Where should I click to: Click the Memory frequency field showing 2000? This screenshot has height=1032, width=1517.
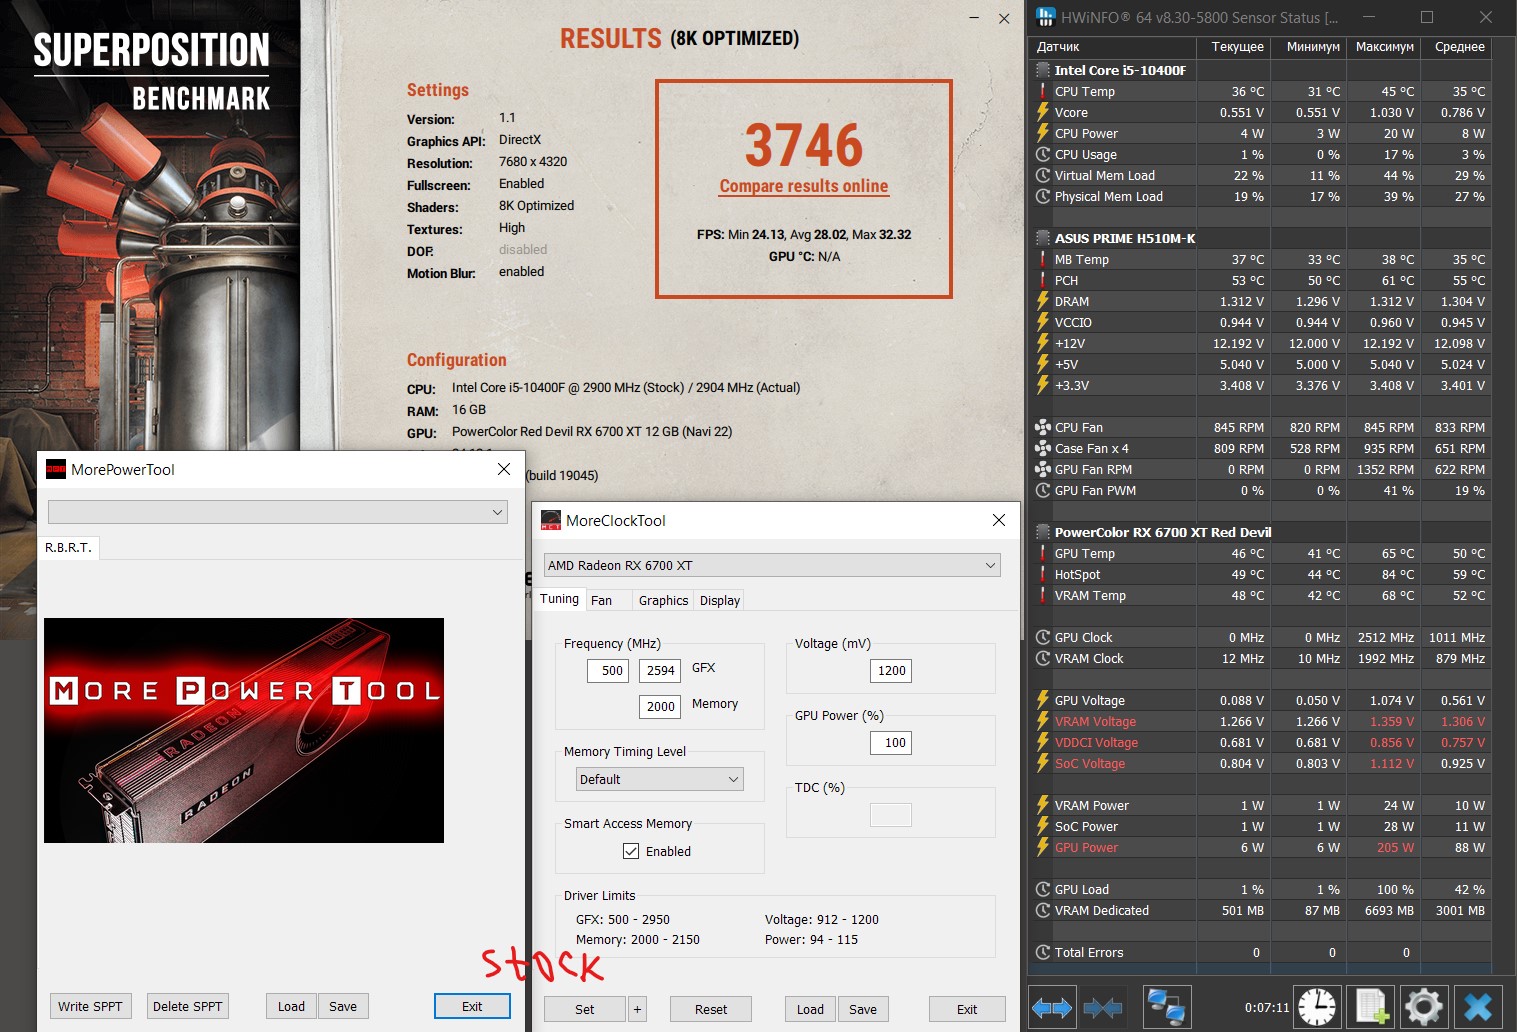point(660,706)
